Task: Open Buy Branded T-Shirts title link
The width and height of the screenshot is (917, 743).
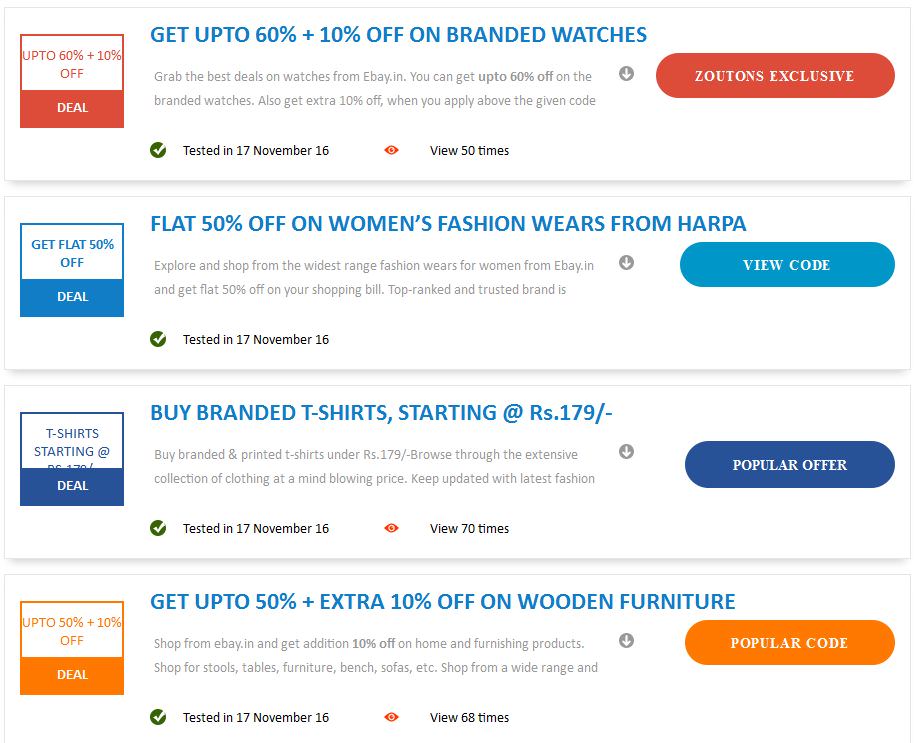Action: coord(381,412)
